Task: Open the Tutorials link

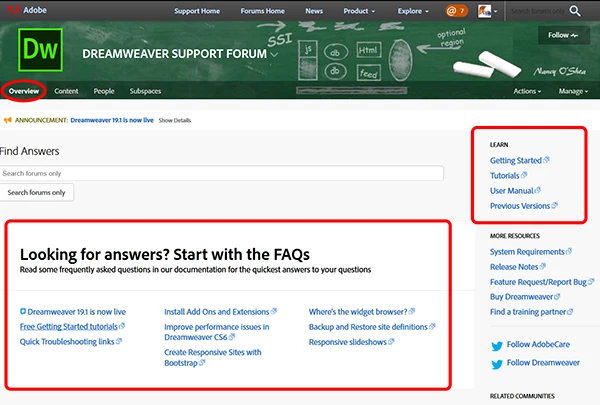Action: pos(504,175)
